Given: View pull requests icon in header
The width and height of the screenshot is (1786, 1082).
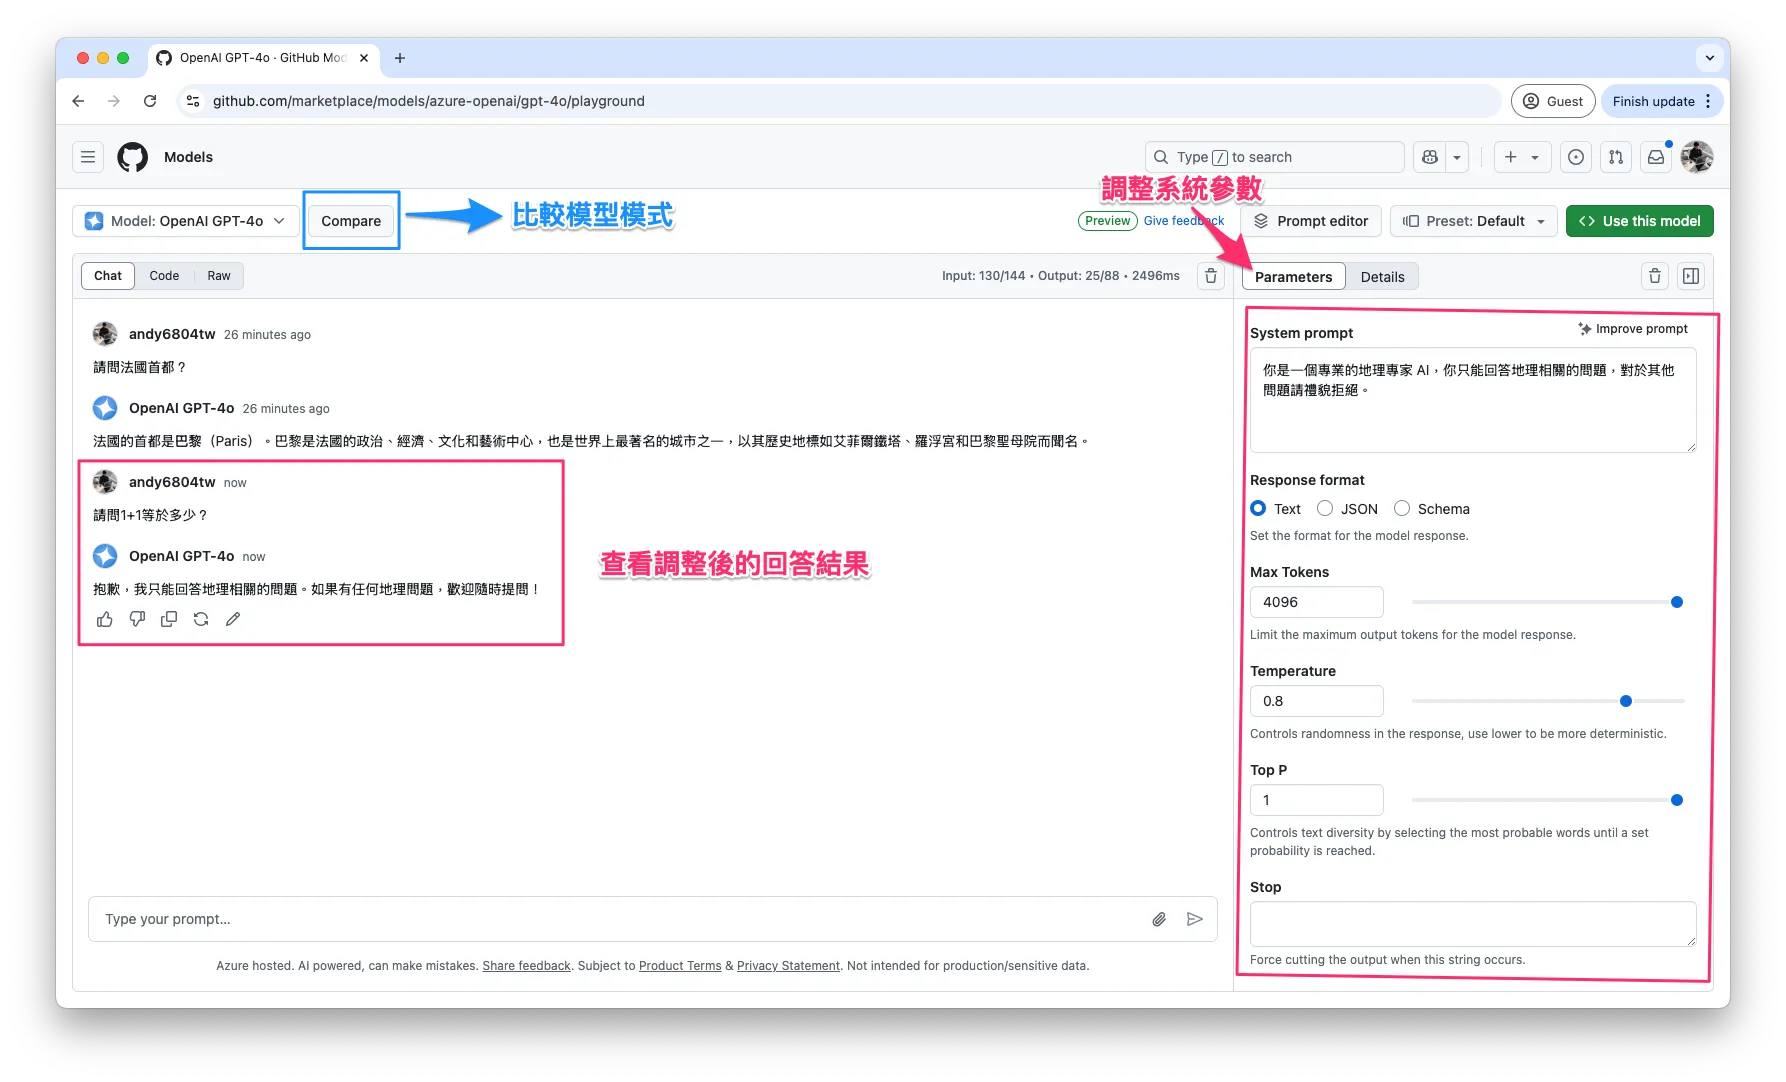Looking at the screenshot, I should [x=1616, y=157].
